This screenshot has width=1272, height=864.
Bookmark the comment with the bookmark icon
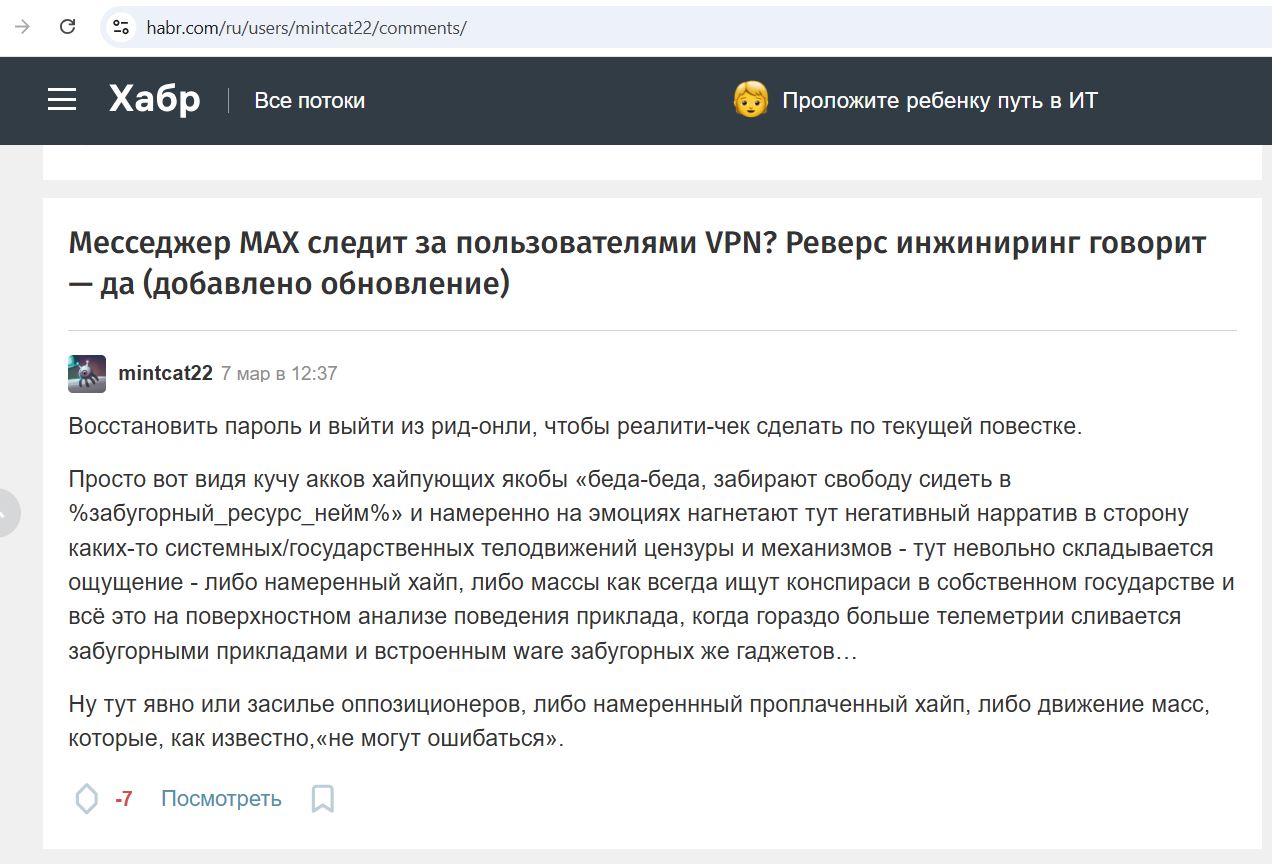pos(323,799)
